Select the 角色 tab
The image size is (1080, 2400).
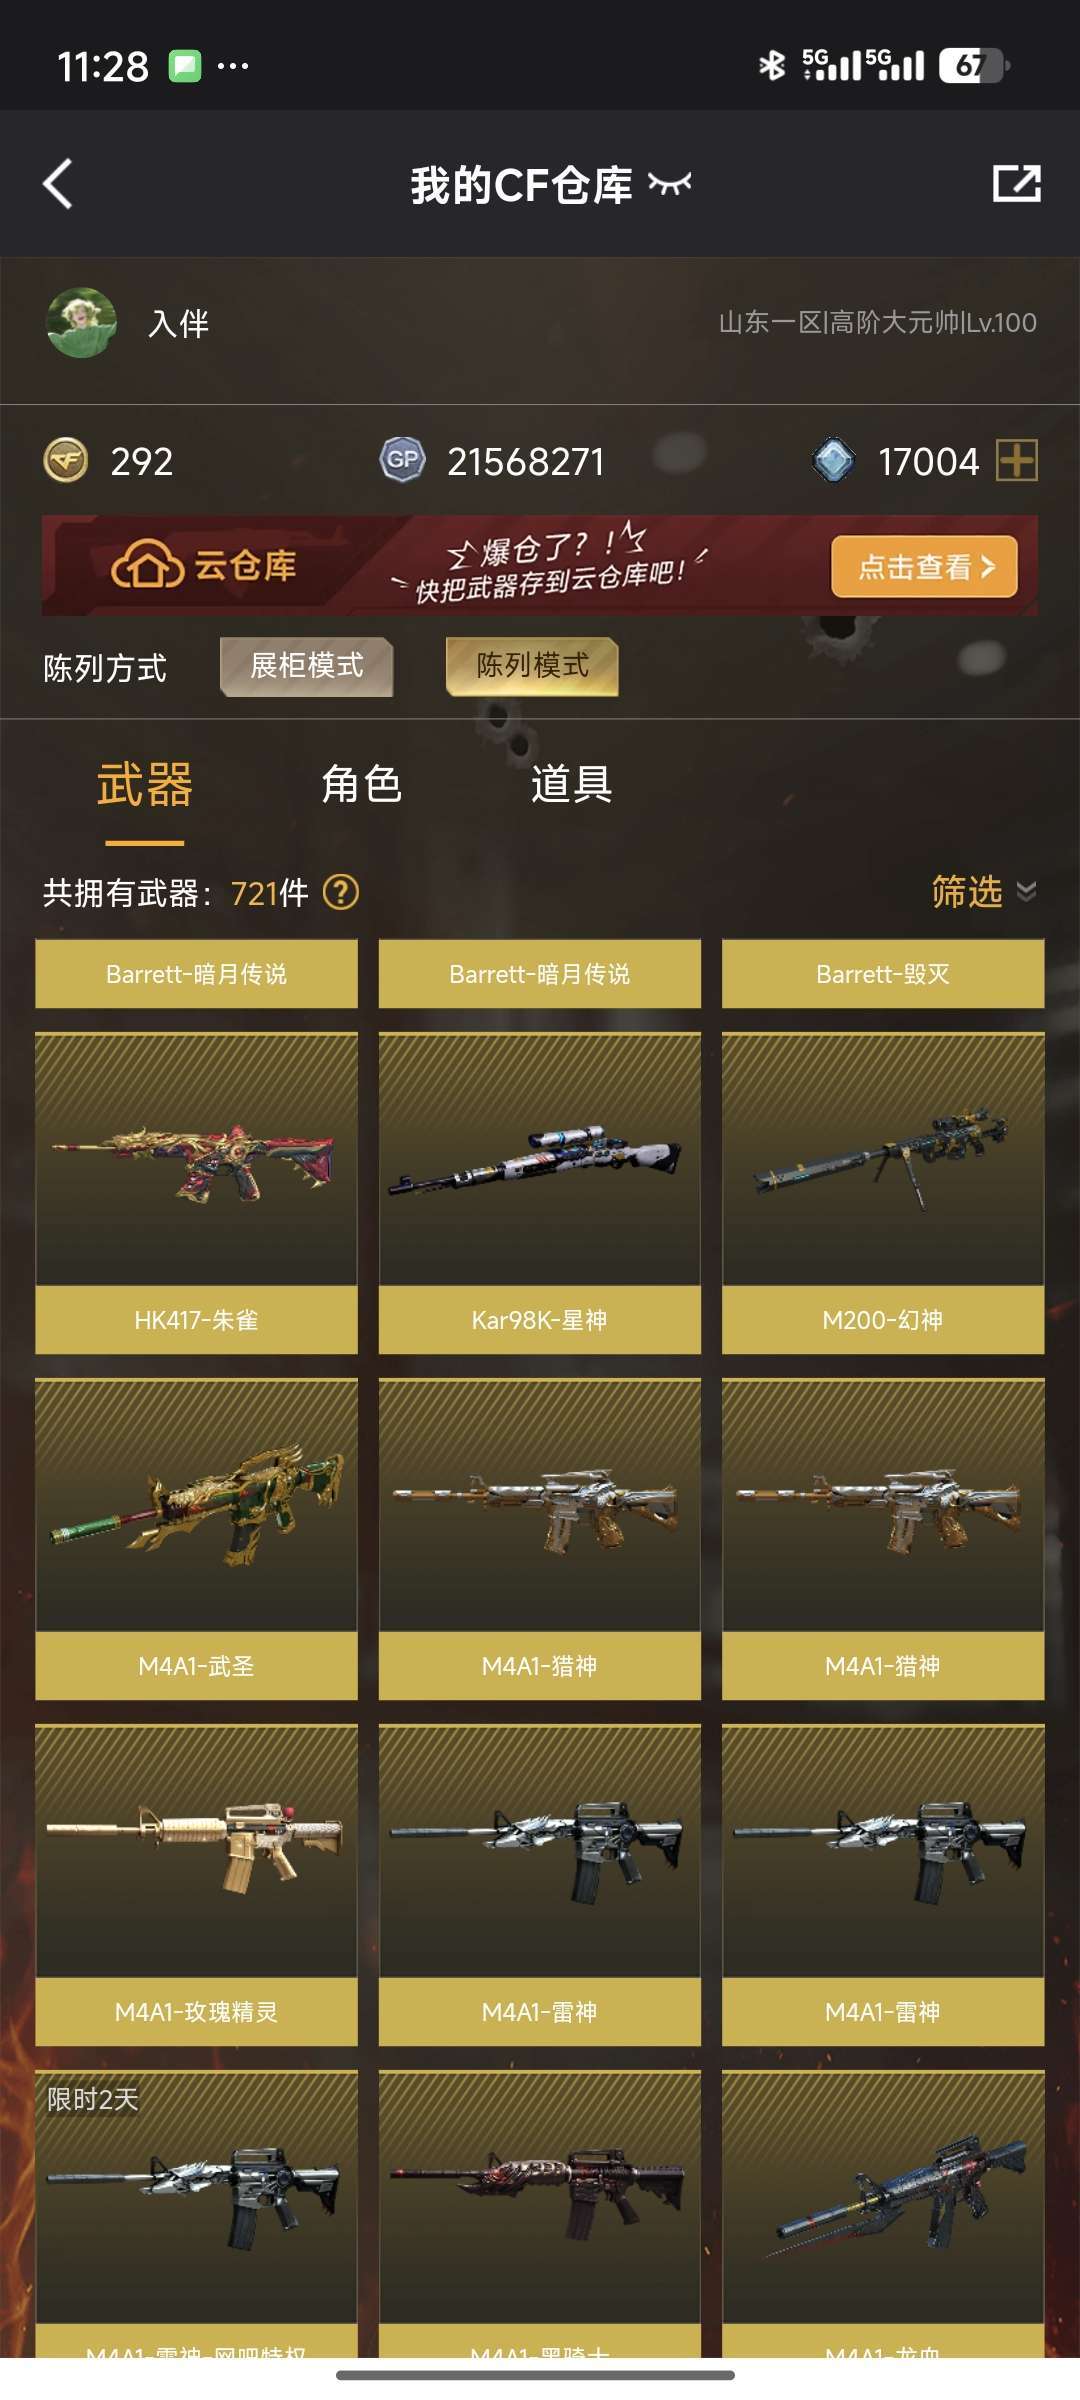pos(362,784)
